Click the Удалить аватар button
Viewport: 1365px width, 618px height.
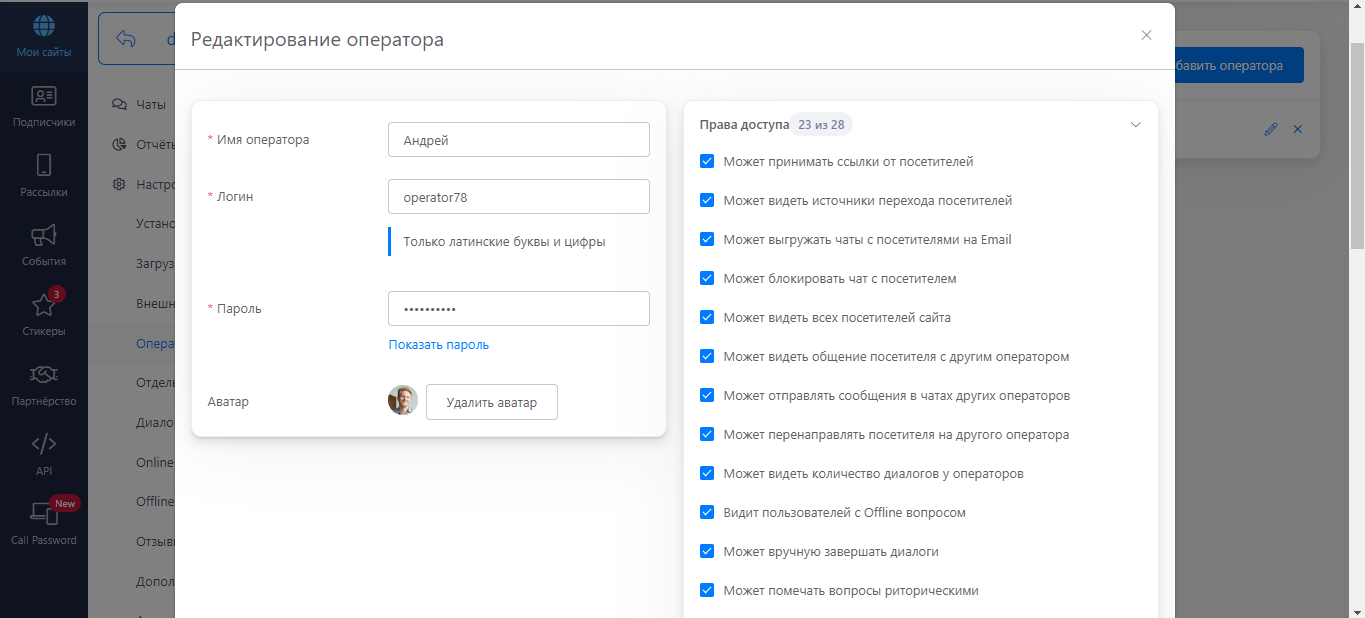(491, 402)
